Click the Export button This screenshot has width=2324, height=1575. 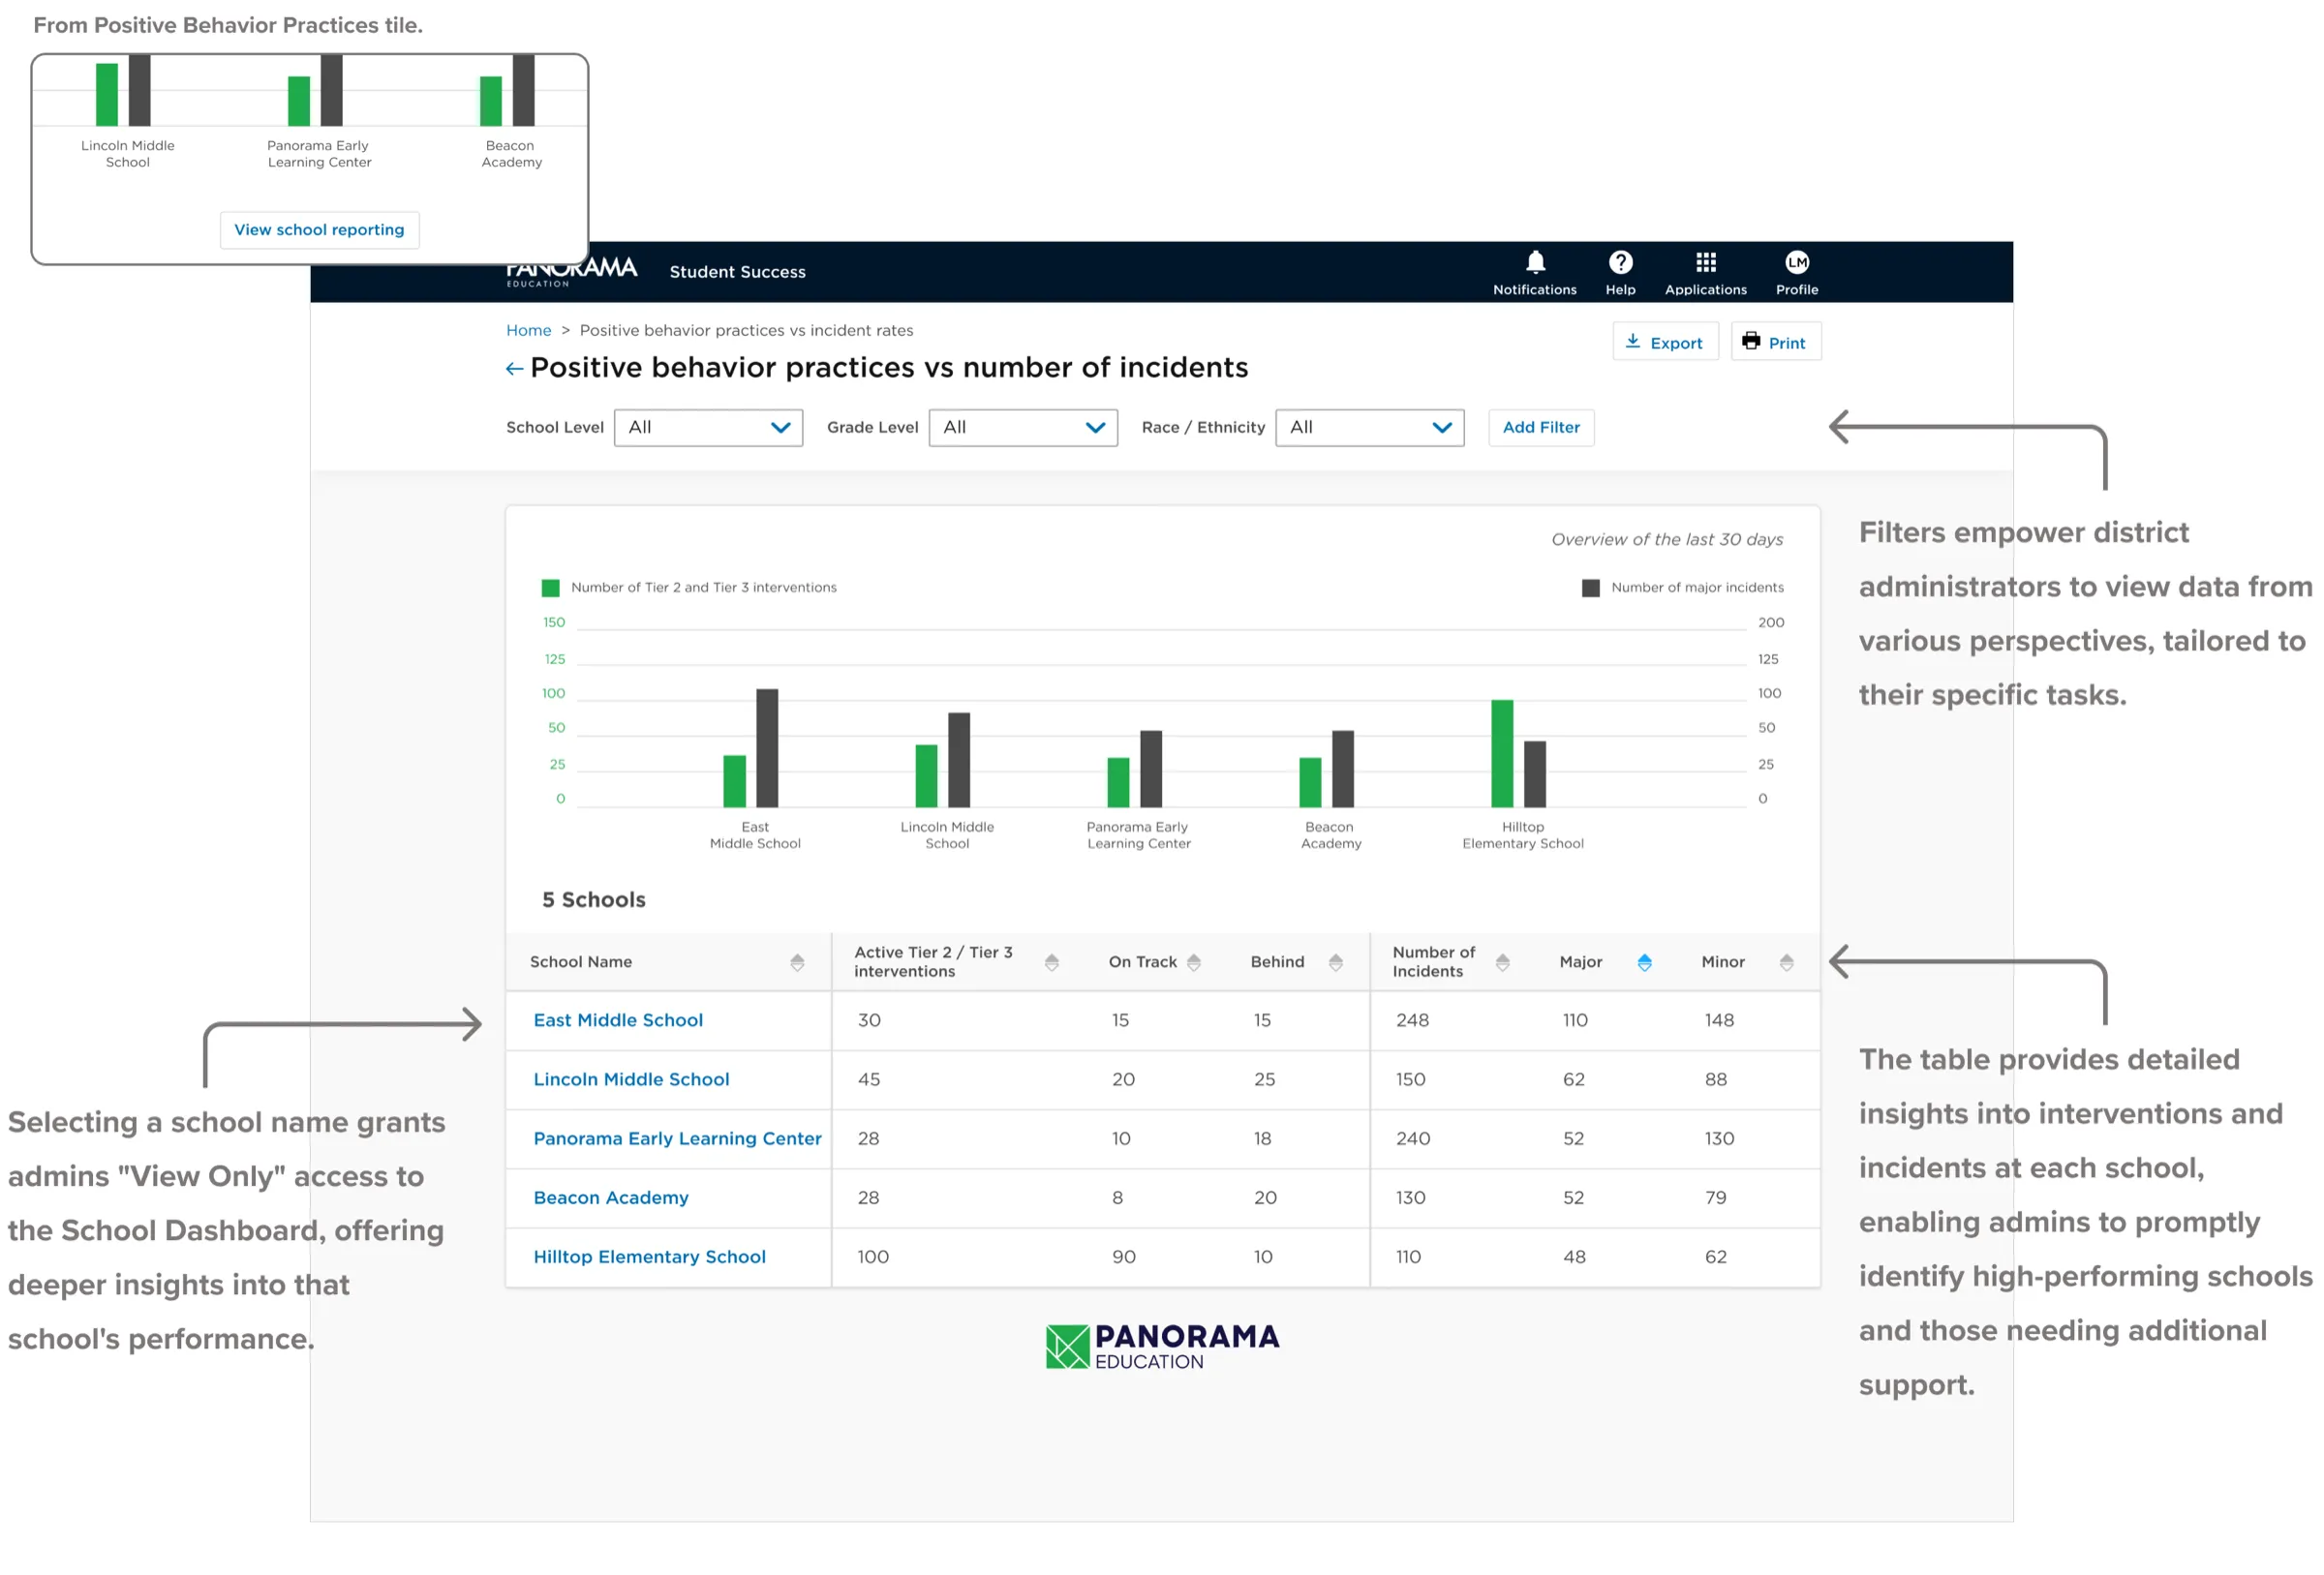click(x=1664, y=342)
